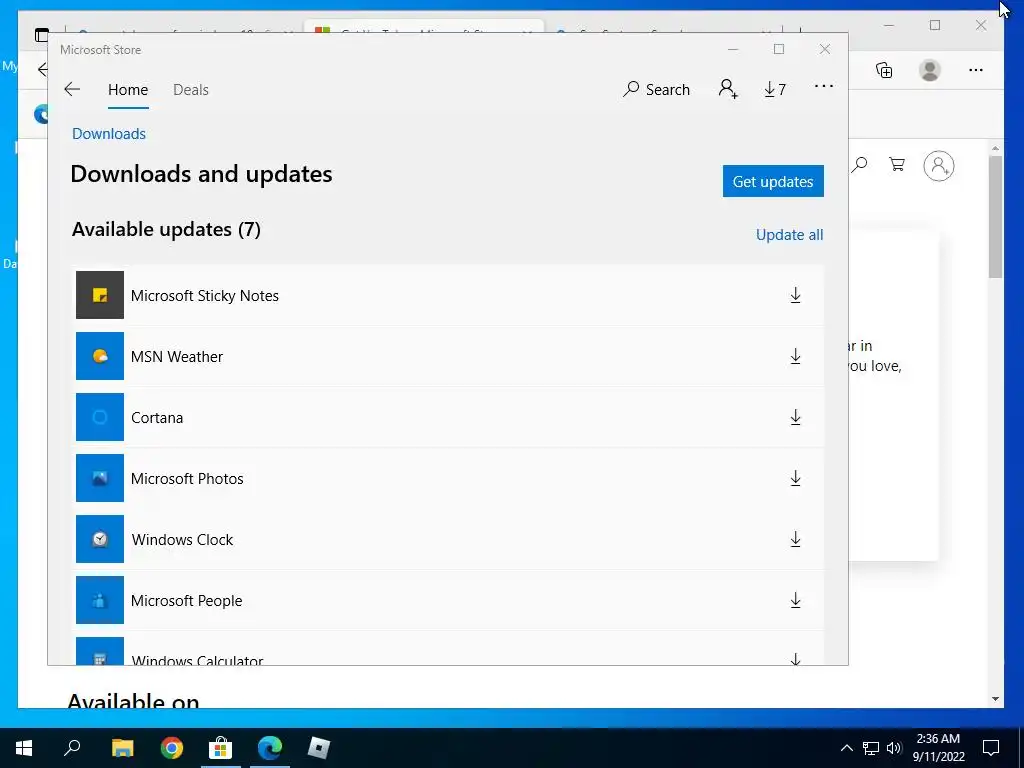The width and height of the screenshot is (1024, 768).
Task: Open the taskbar clock and date
Action: (x=938, y=748)
